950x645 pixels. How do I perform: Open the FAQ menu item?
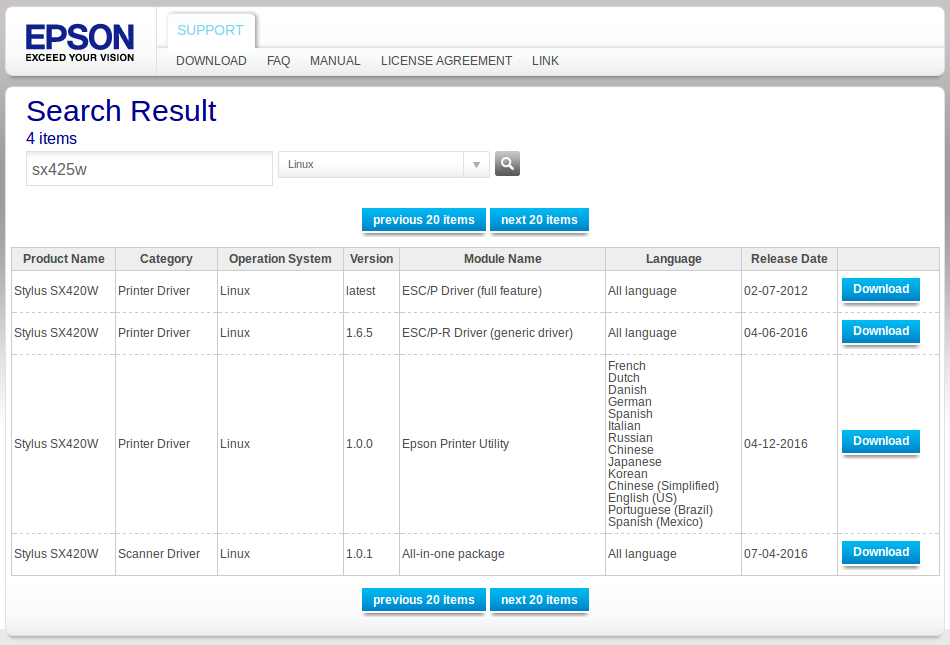coord(278,61)
